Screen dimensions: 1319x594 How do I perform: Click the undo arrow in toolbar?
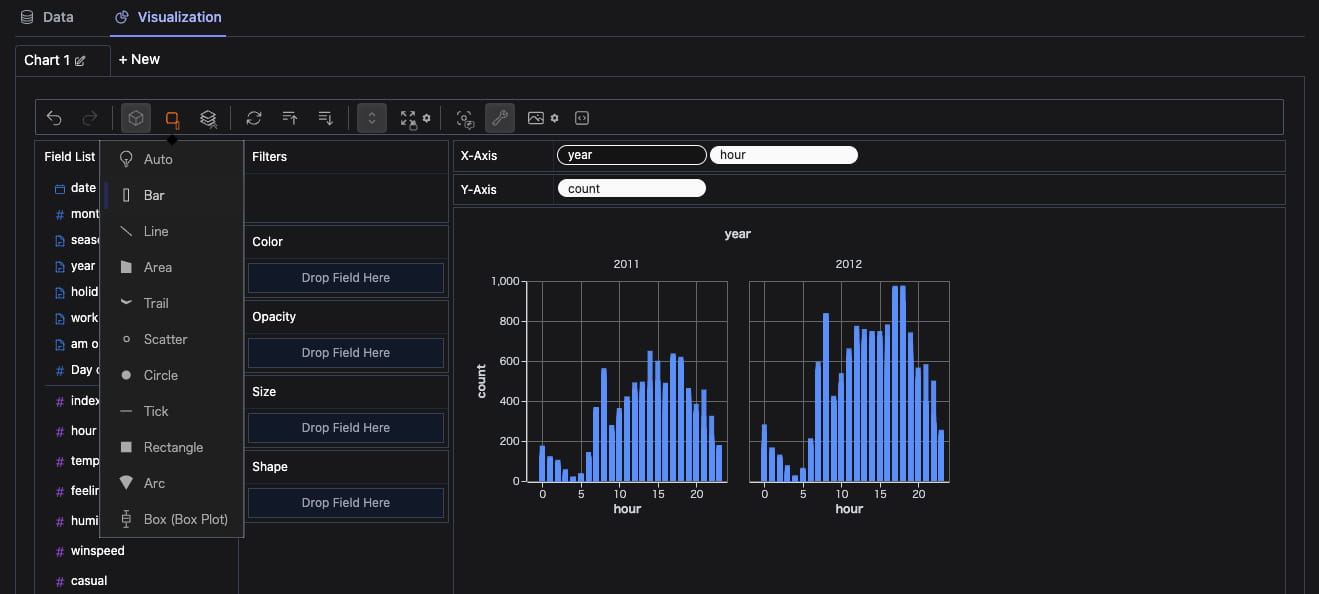pyautogui.click(x=54, y=118)
